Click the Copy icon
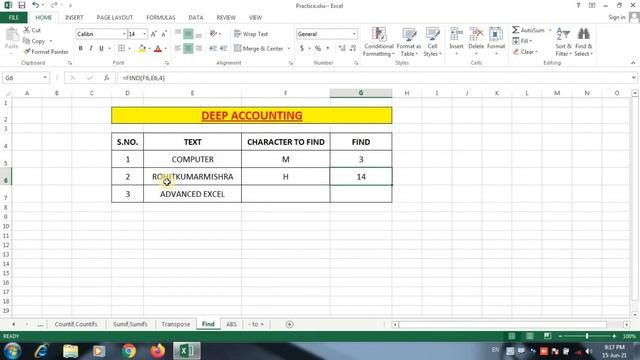Viewport: 640px width, 360px height. coord(27,41)
